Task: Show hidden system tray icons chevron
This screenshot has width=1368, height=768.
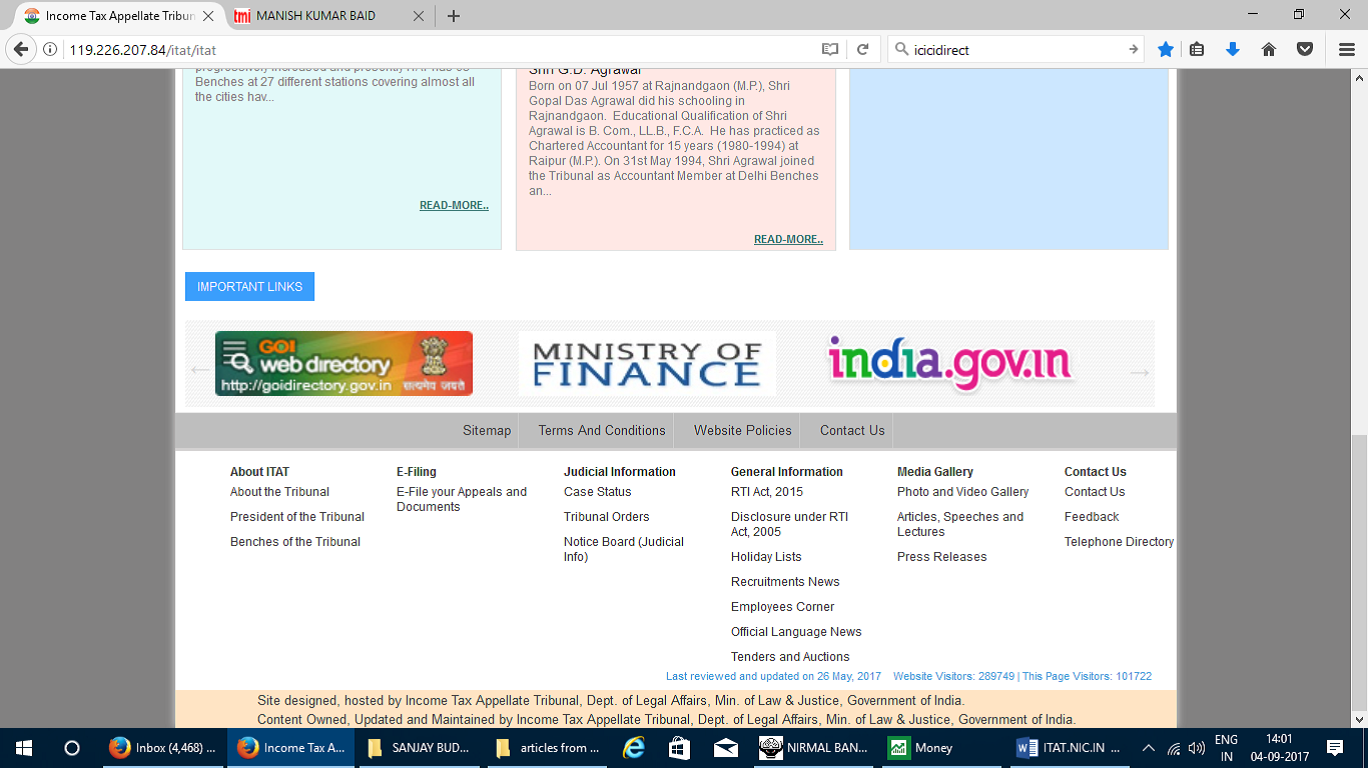Action: tap(1148, 748)
